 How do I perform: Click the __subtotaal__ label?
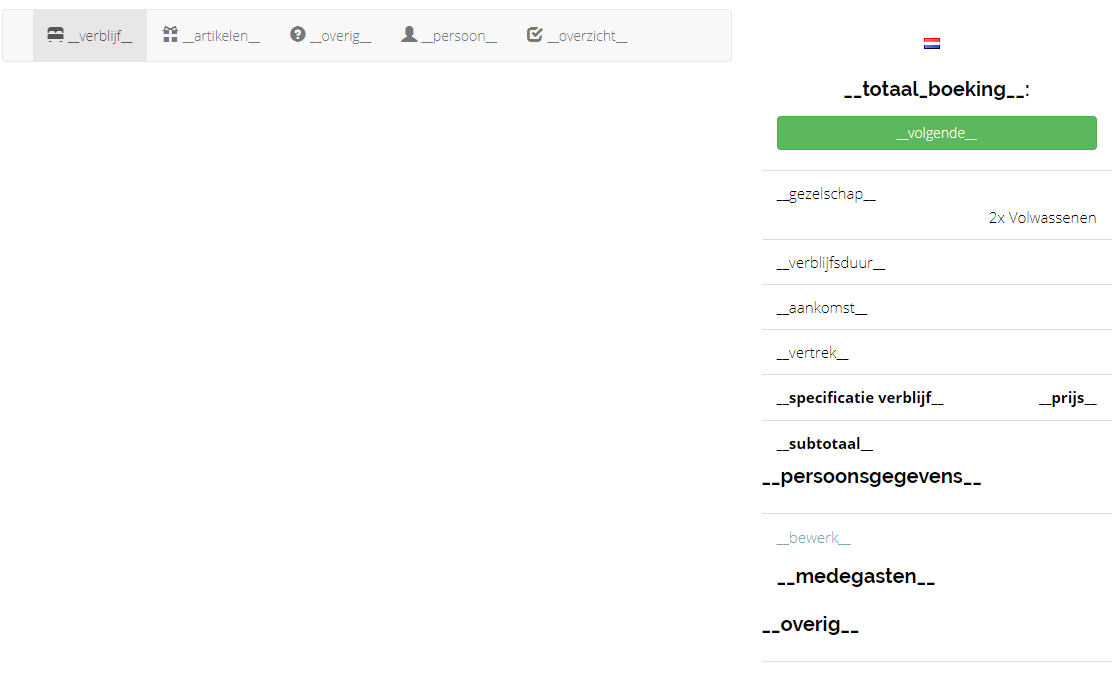point(825,444)
